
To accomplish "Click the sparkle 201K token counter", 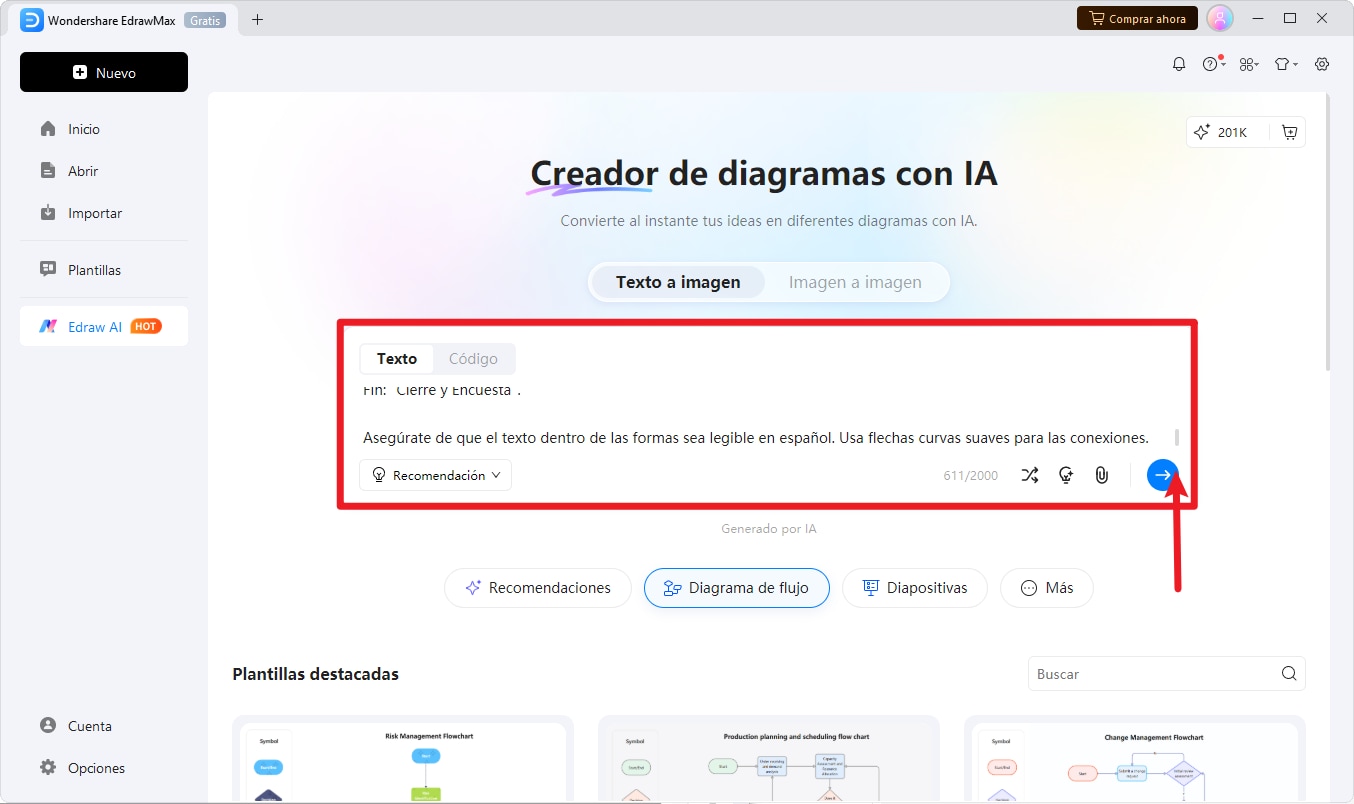I will point(1227,131).
